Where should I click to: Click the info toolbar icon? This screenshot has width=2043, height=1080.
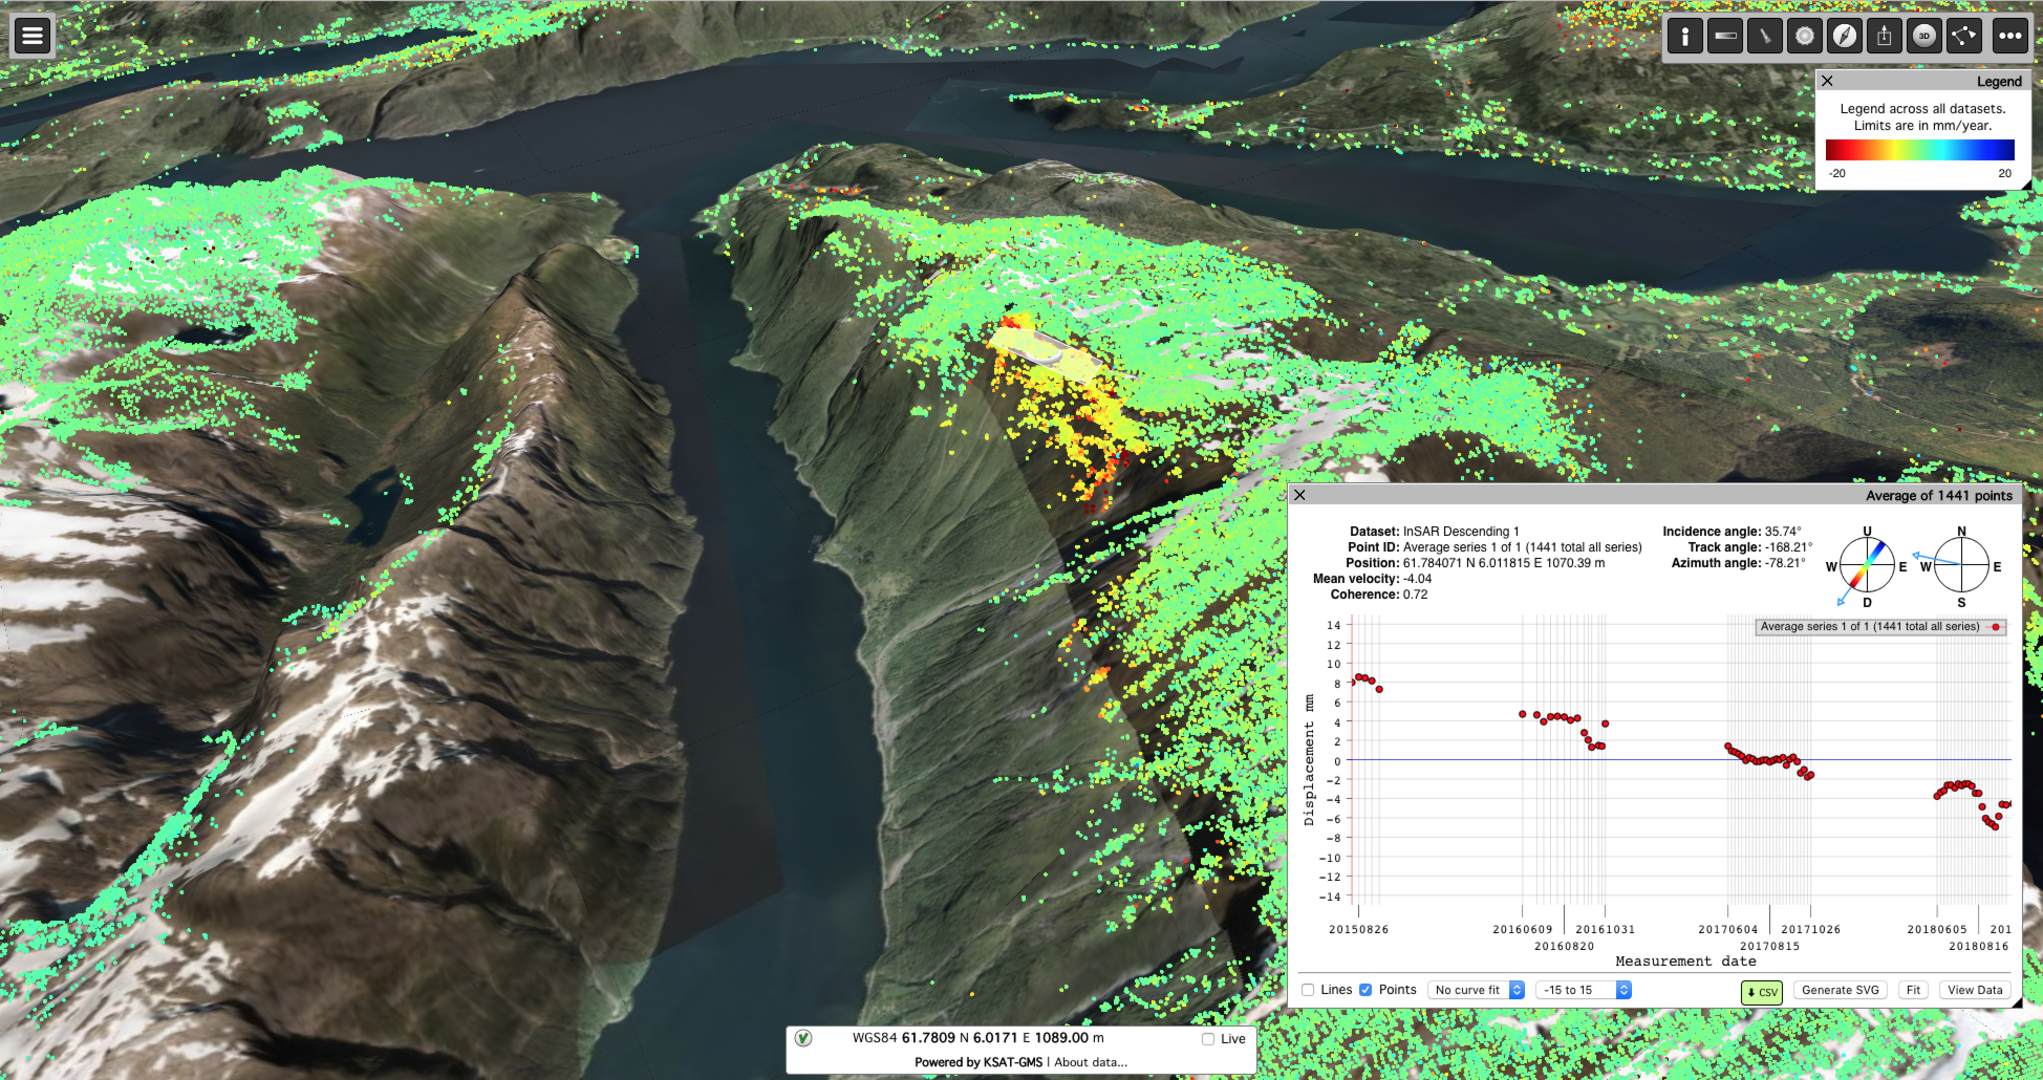(x=1685, y=37)
